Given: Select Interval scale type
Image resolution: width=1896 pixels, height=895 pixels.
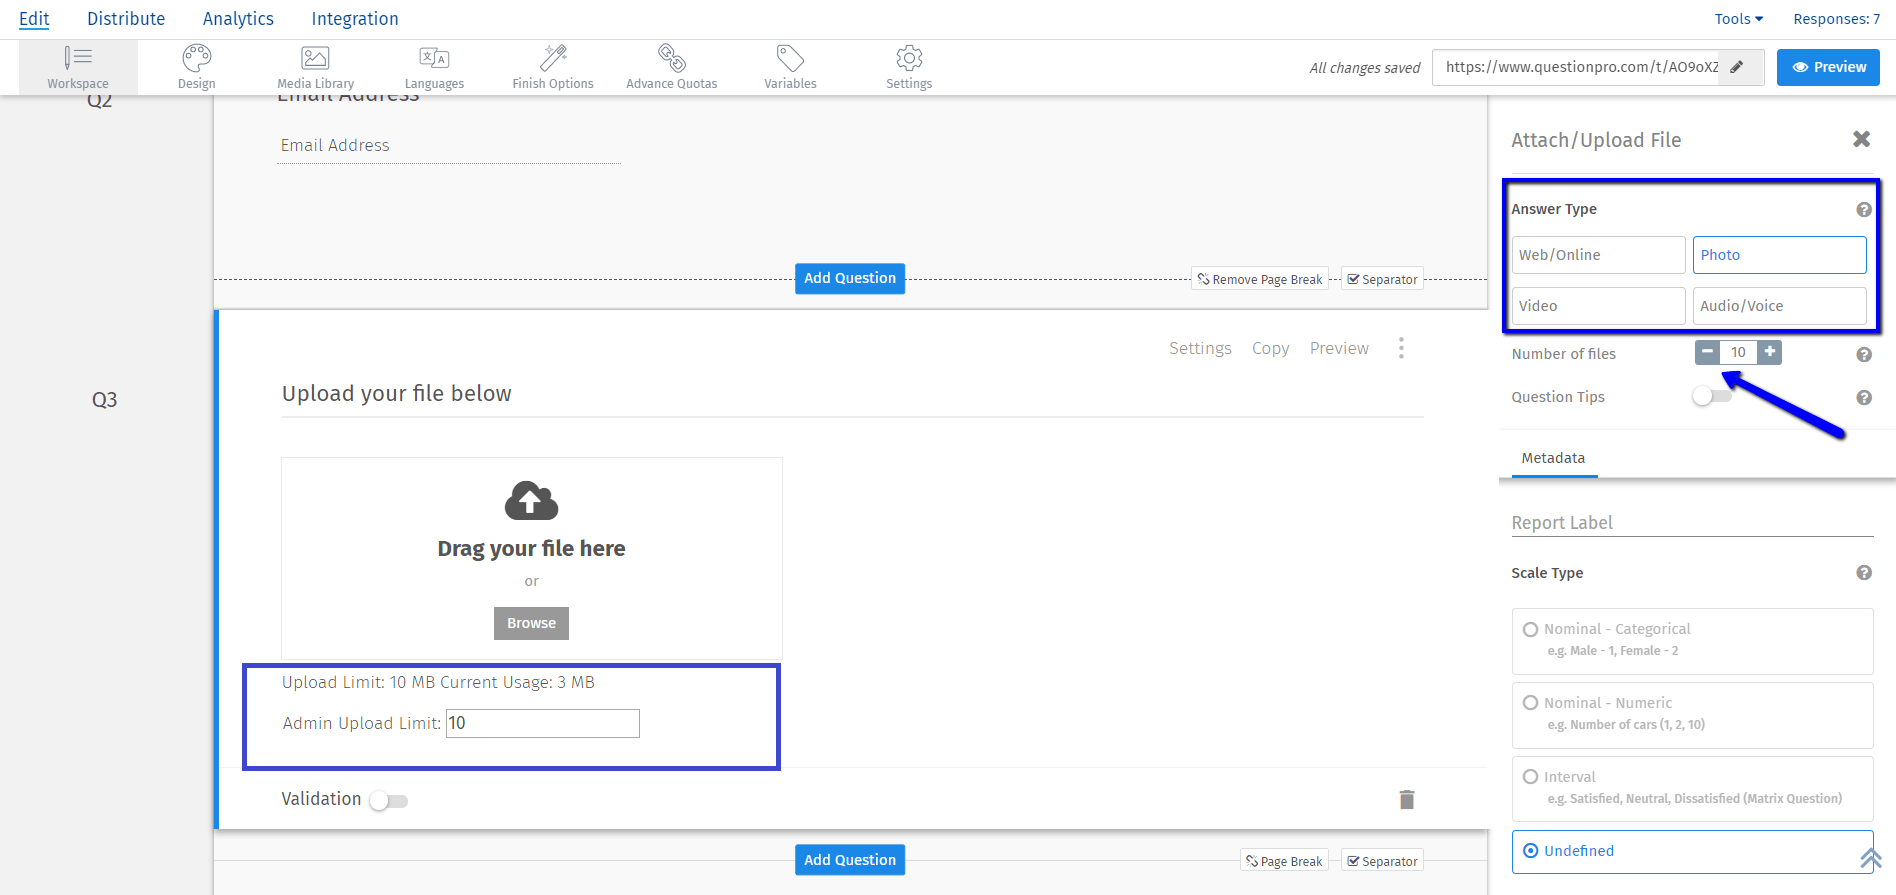Looking at the screenshot, I should [x=1692, y=789].
